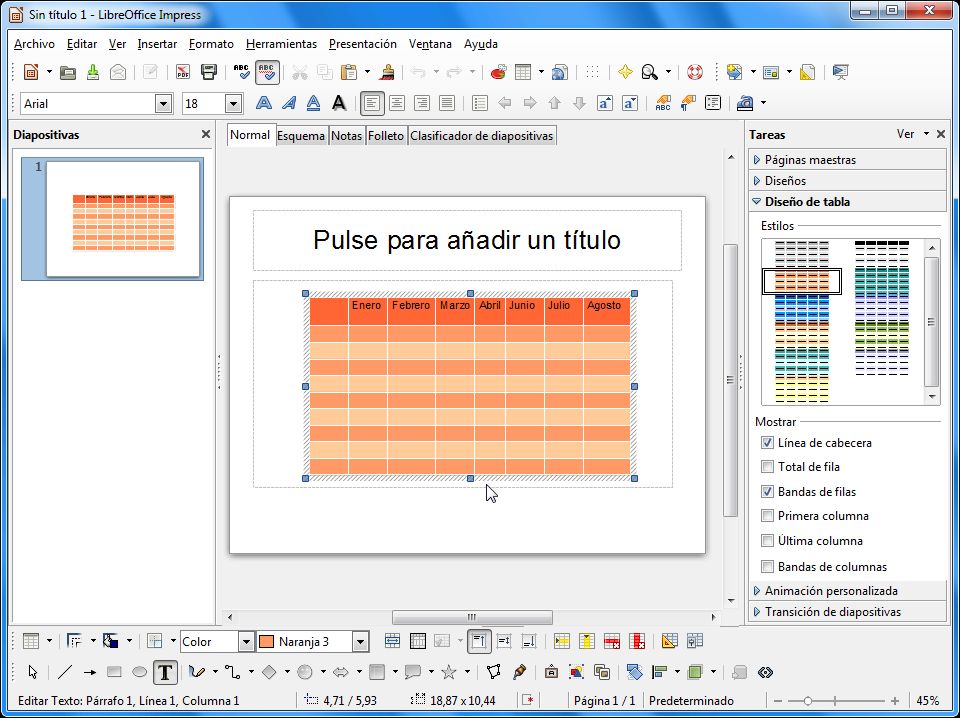The width and height of the screenshot is (960, 718).
Task: Export directly to PDF using the toolbar icon
Action: [x=181, y=72]
